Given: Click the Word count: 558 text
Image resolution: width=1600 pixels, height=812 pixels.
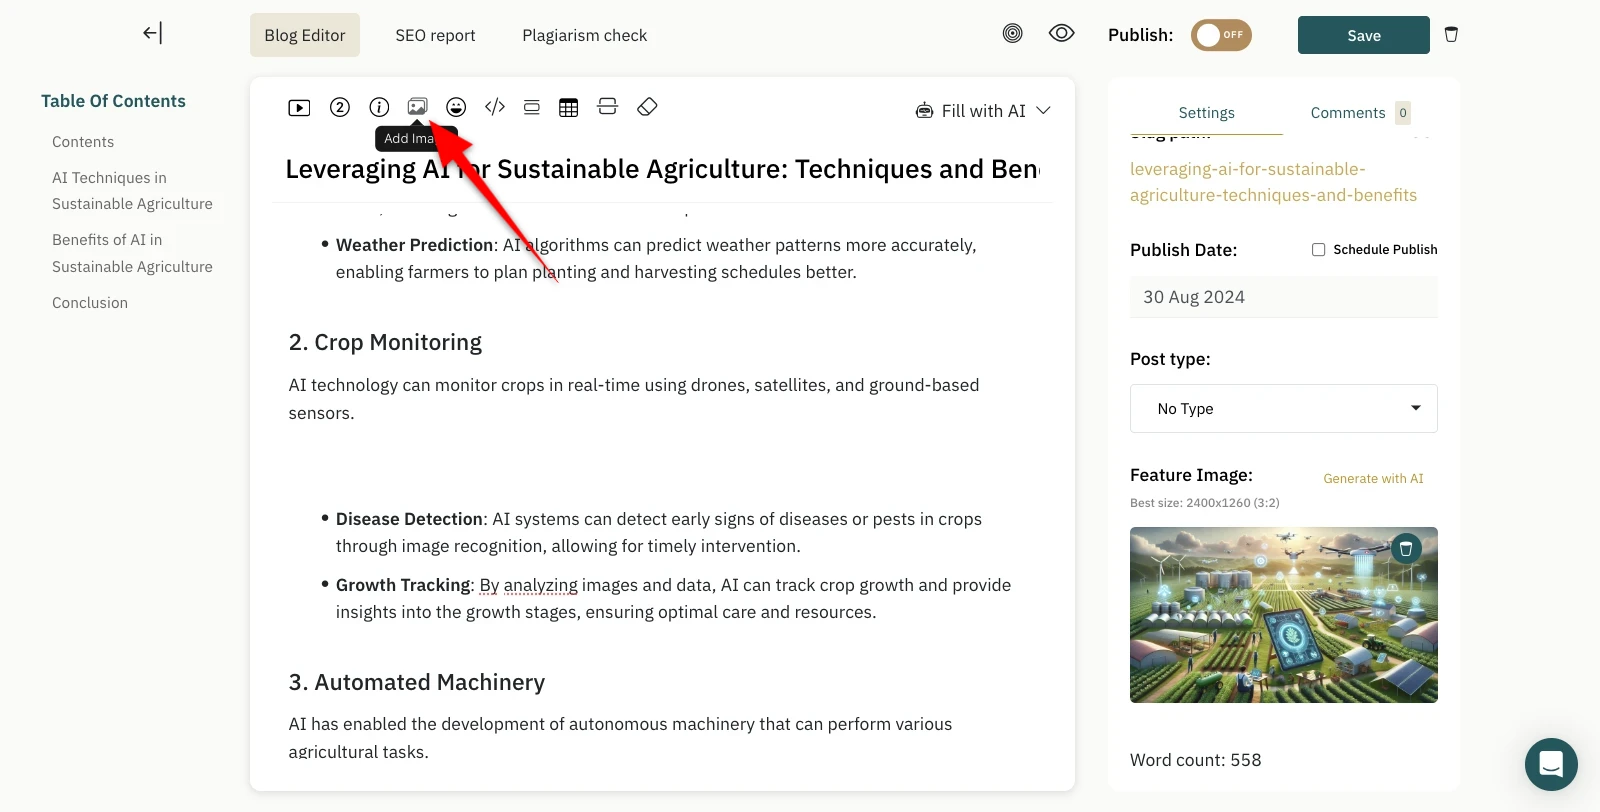Looking at the screenshot, I should point(1195,760).
